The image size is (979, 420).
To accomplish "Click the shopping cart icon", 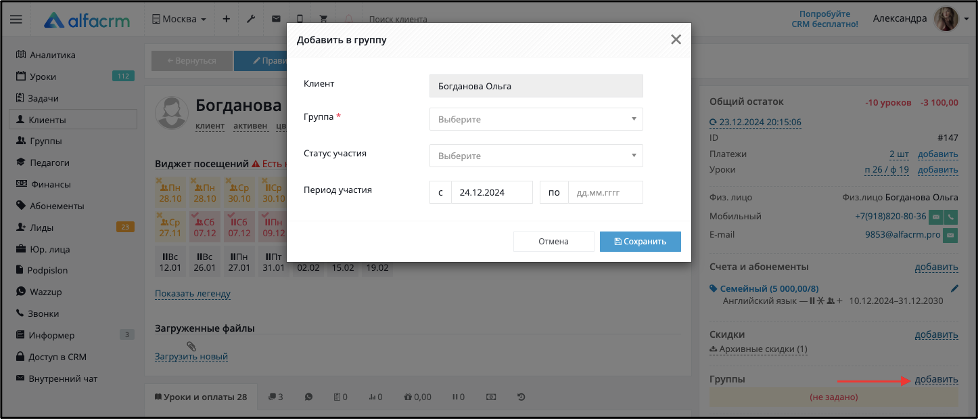I will 323,19.
